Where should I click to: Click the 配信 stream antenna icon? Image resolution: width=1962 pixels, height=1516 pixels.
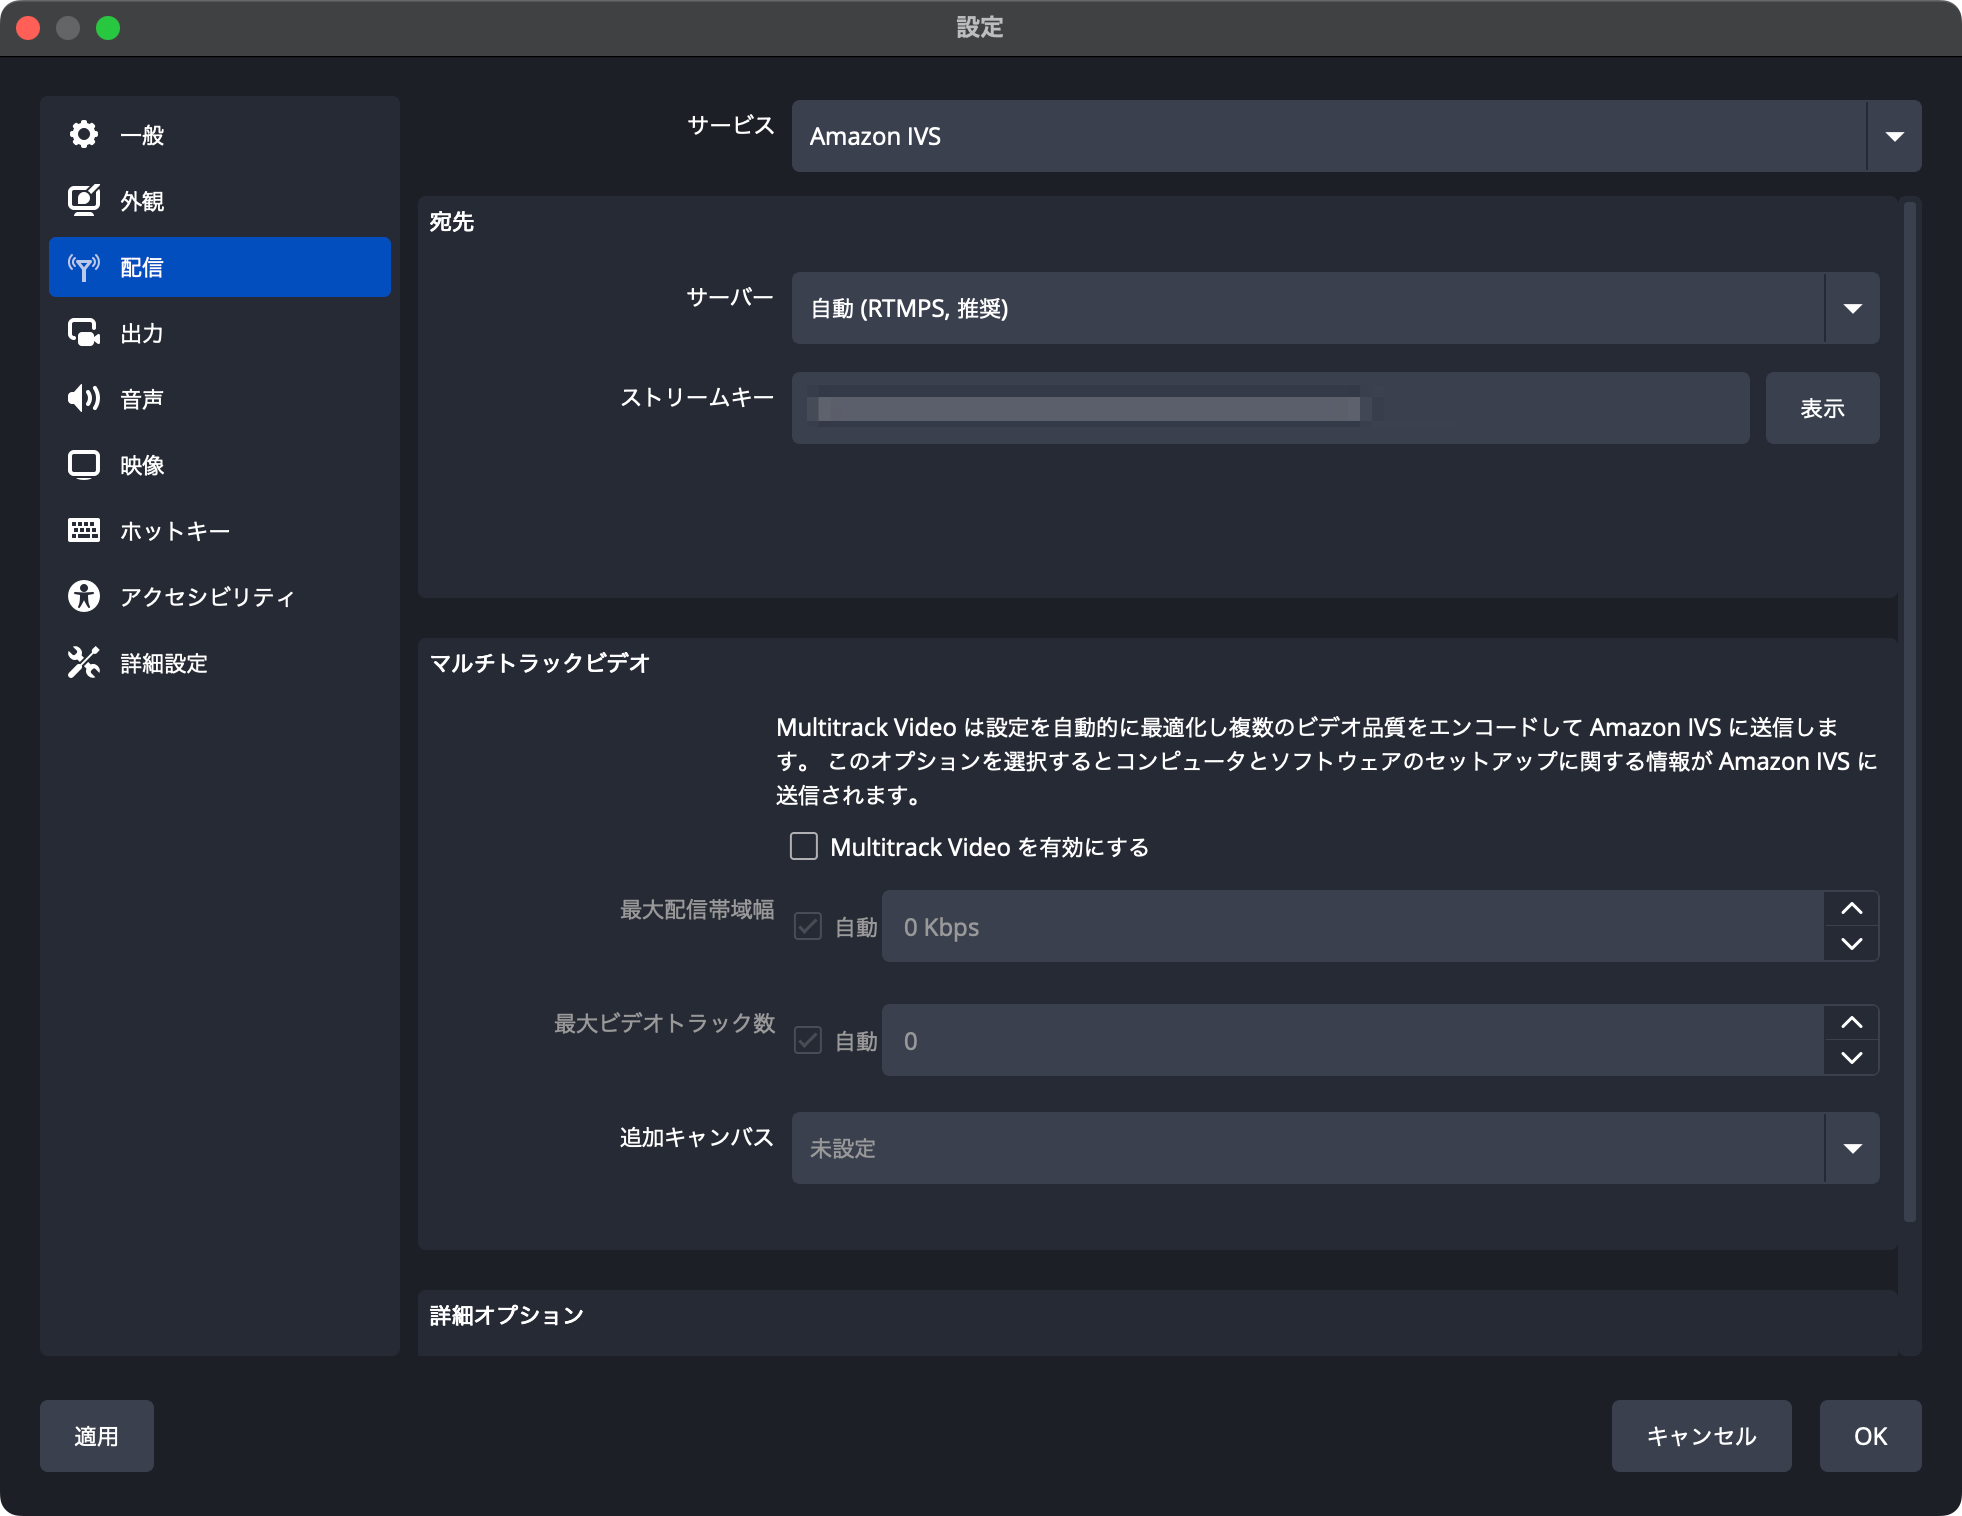click(x=84, y=267)
